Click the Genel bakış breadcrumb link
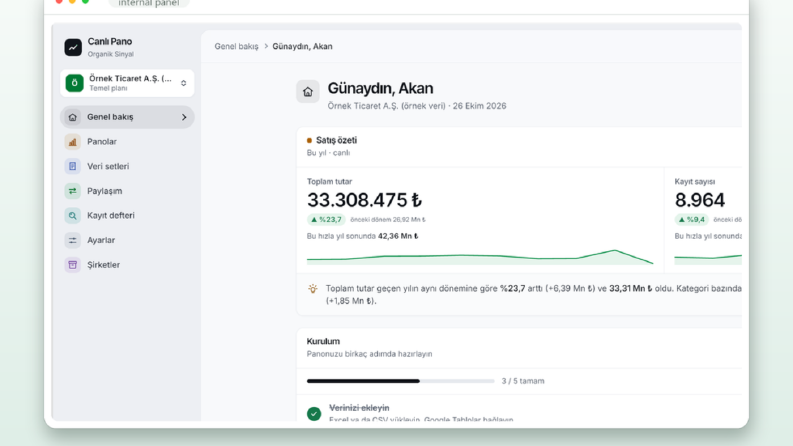The image size is (793, 446). click(236, 47)
